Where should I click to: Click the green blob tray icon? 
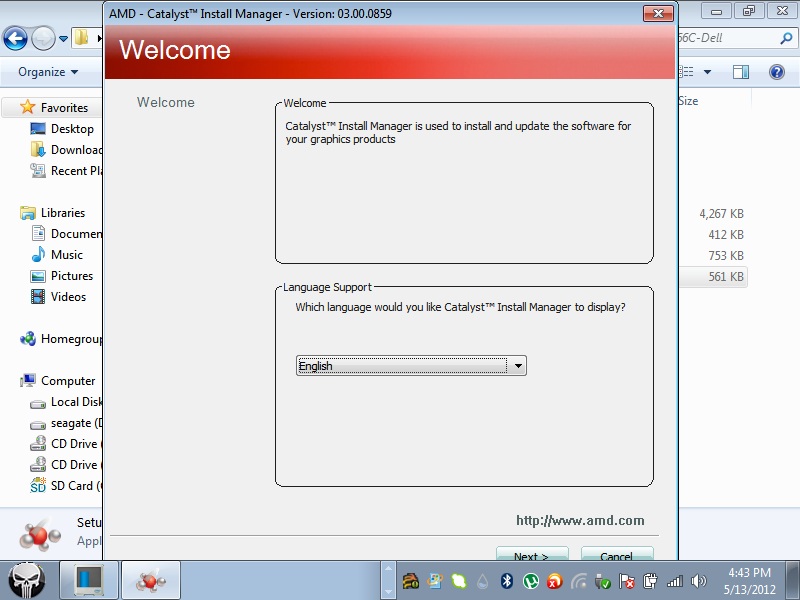[459, 581]
